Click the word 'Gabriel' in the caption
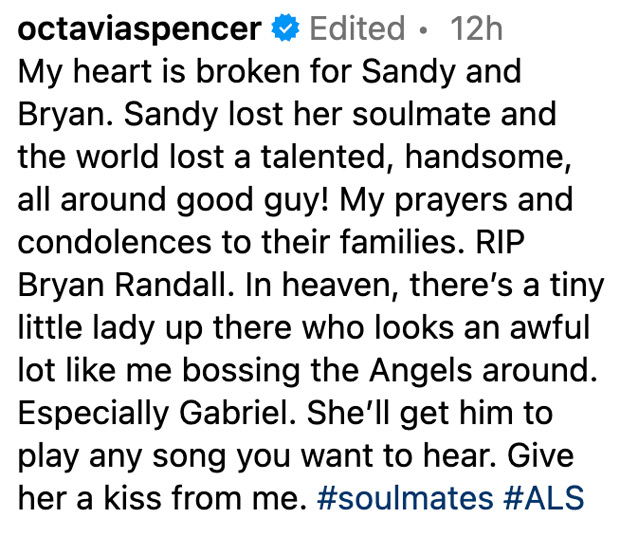620x537 pixels. click(237, 413)
